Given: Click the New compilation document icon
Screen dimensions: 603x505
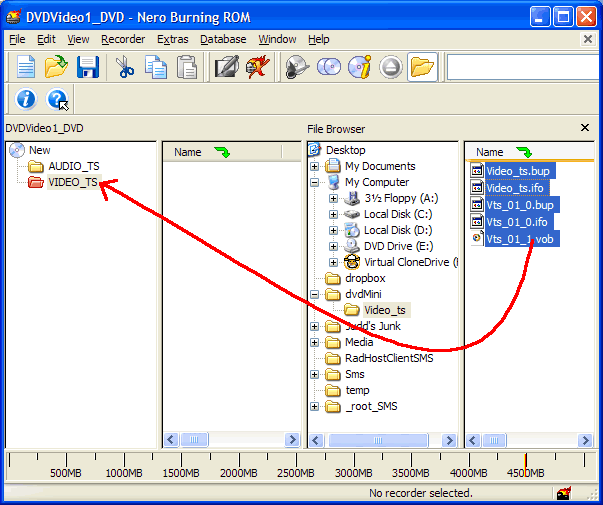Looking at the screenshot, I should 26,67.
